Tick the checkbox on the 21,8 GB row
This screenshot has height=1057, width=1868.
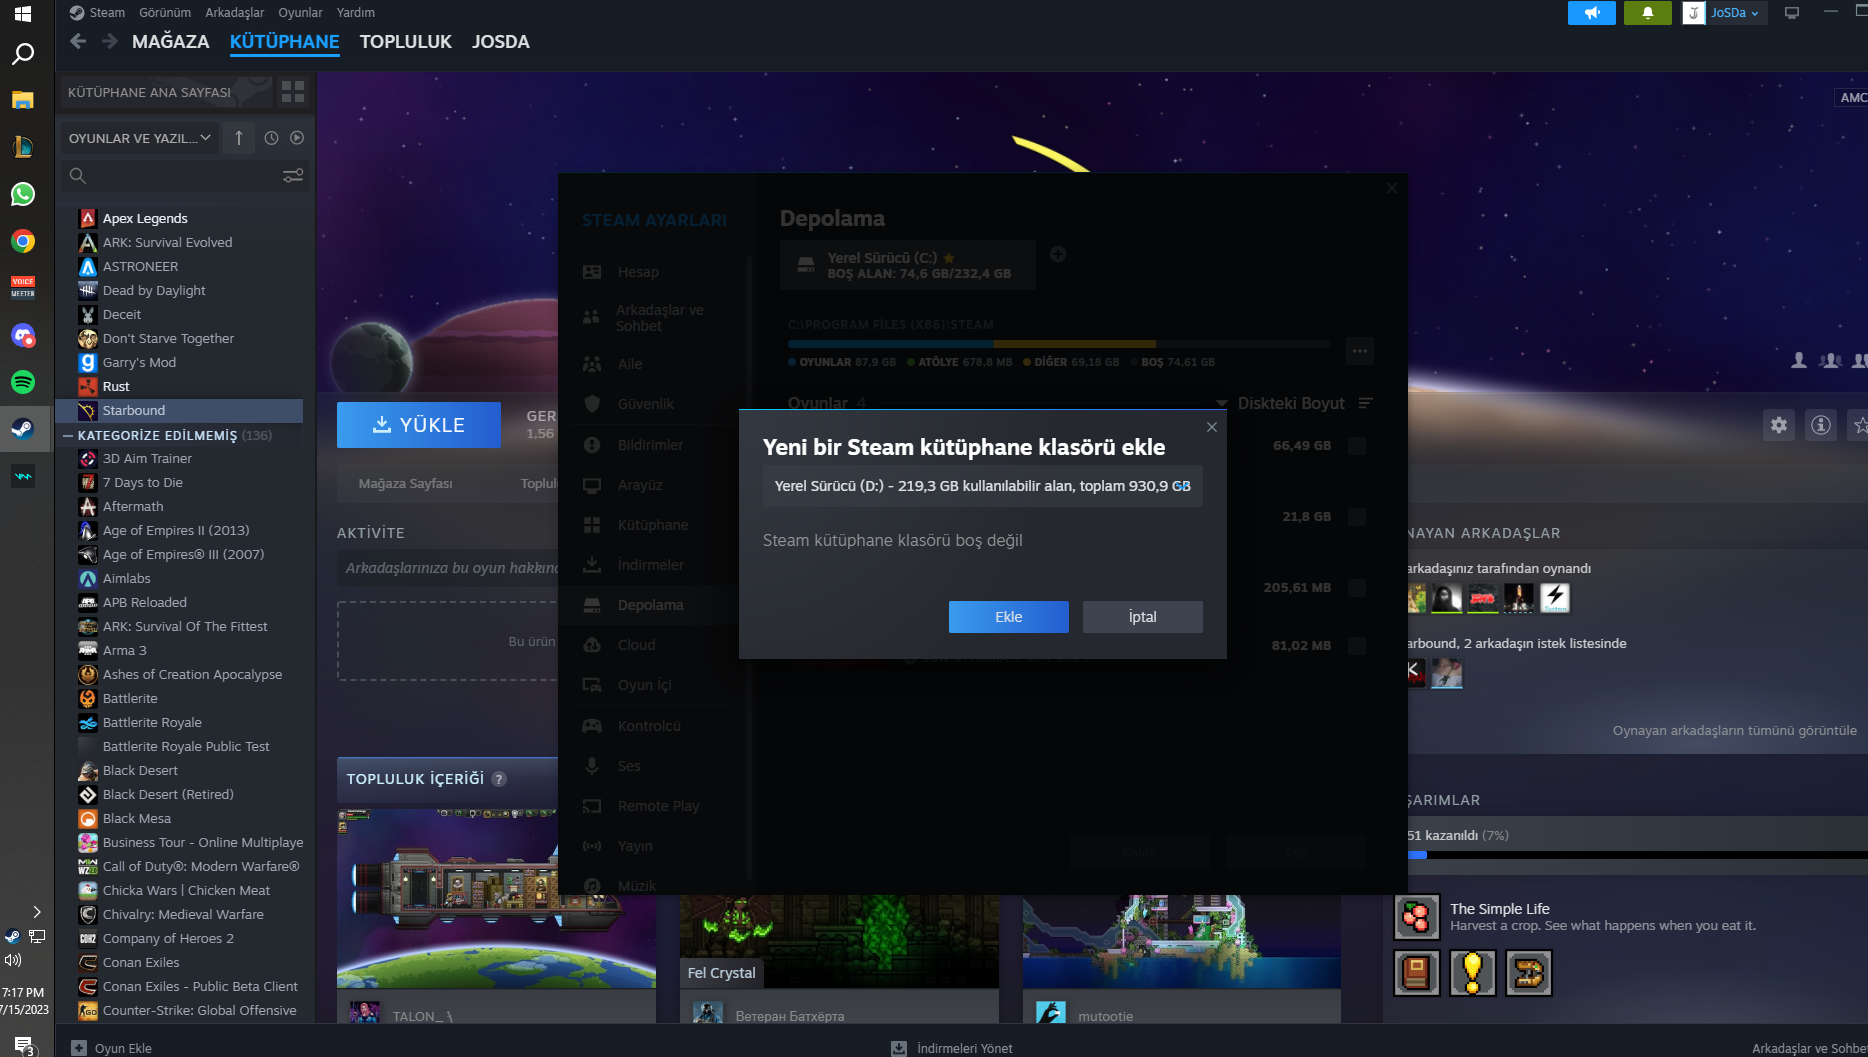1357,517
